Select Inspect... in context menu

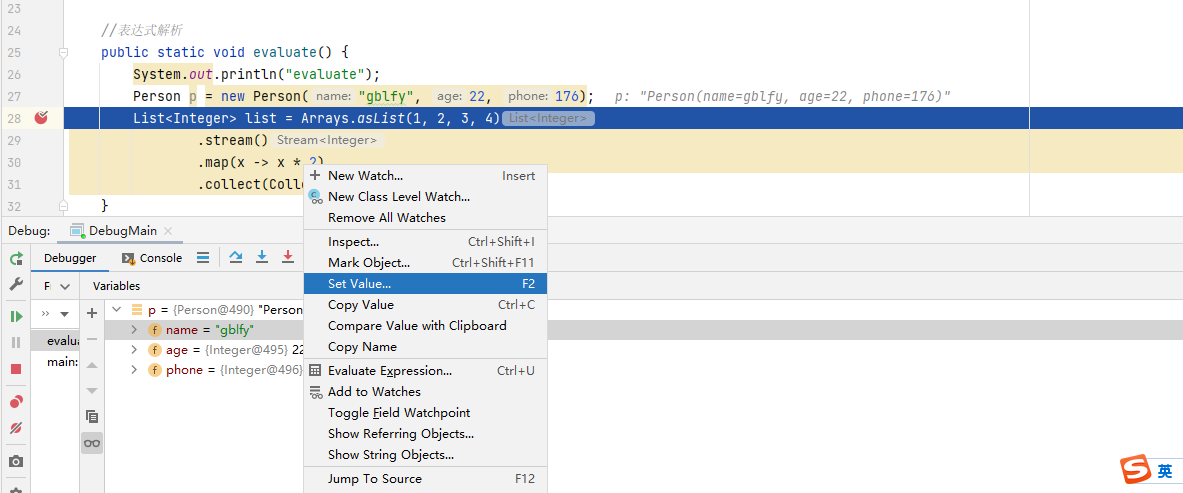[425, 242]
